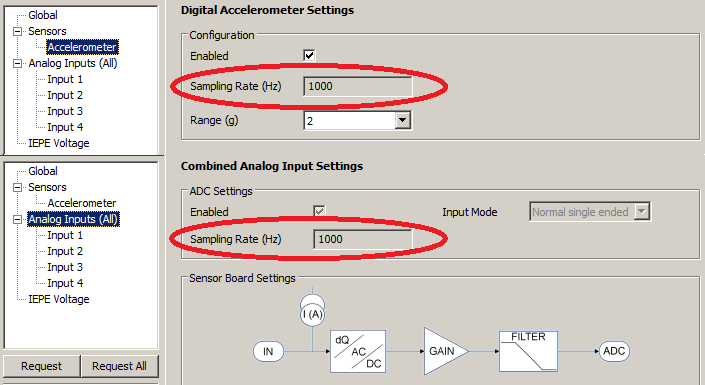
Task: Select Accelerometer in the upper tree
Action: [x=82, y=47]
